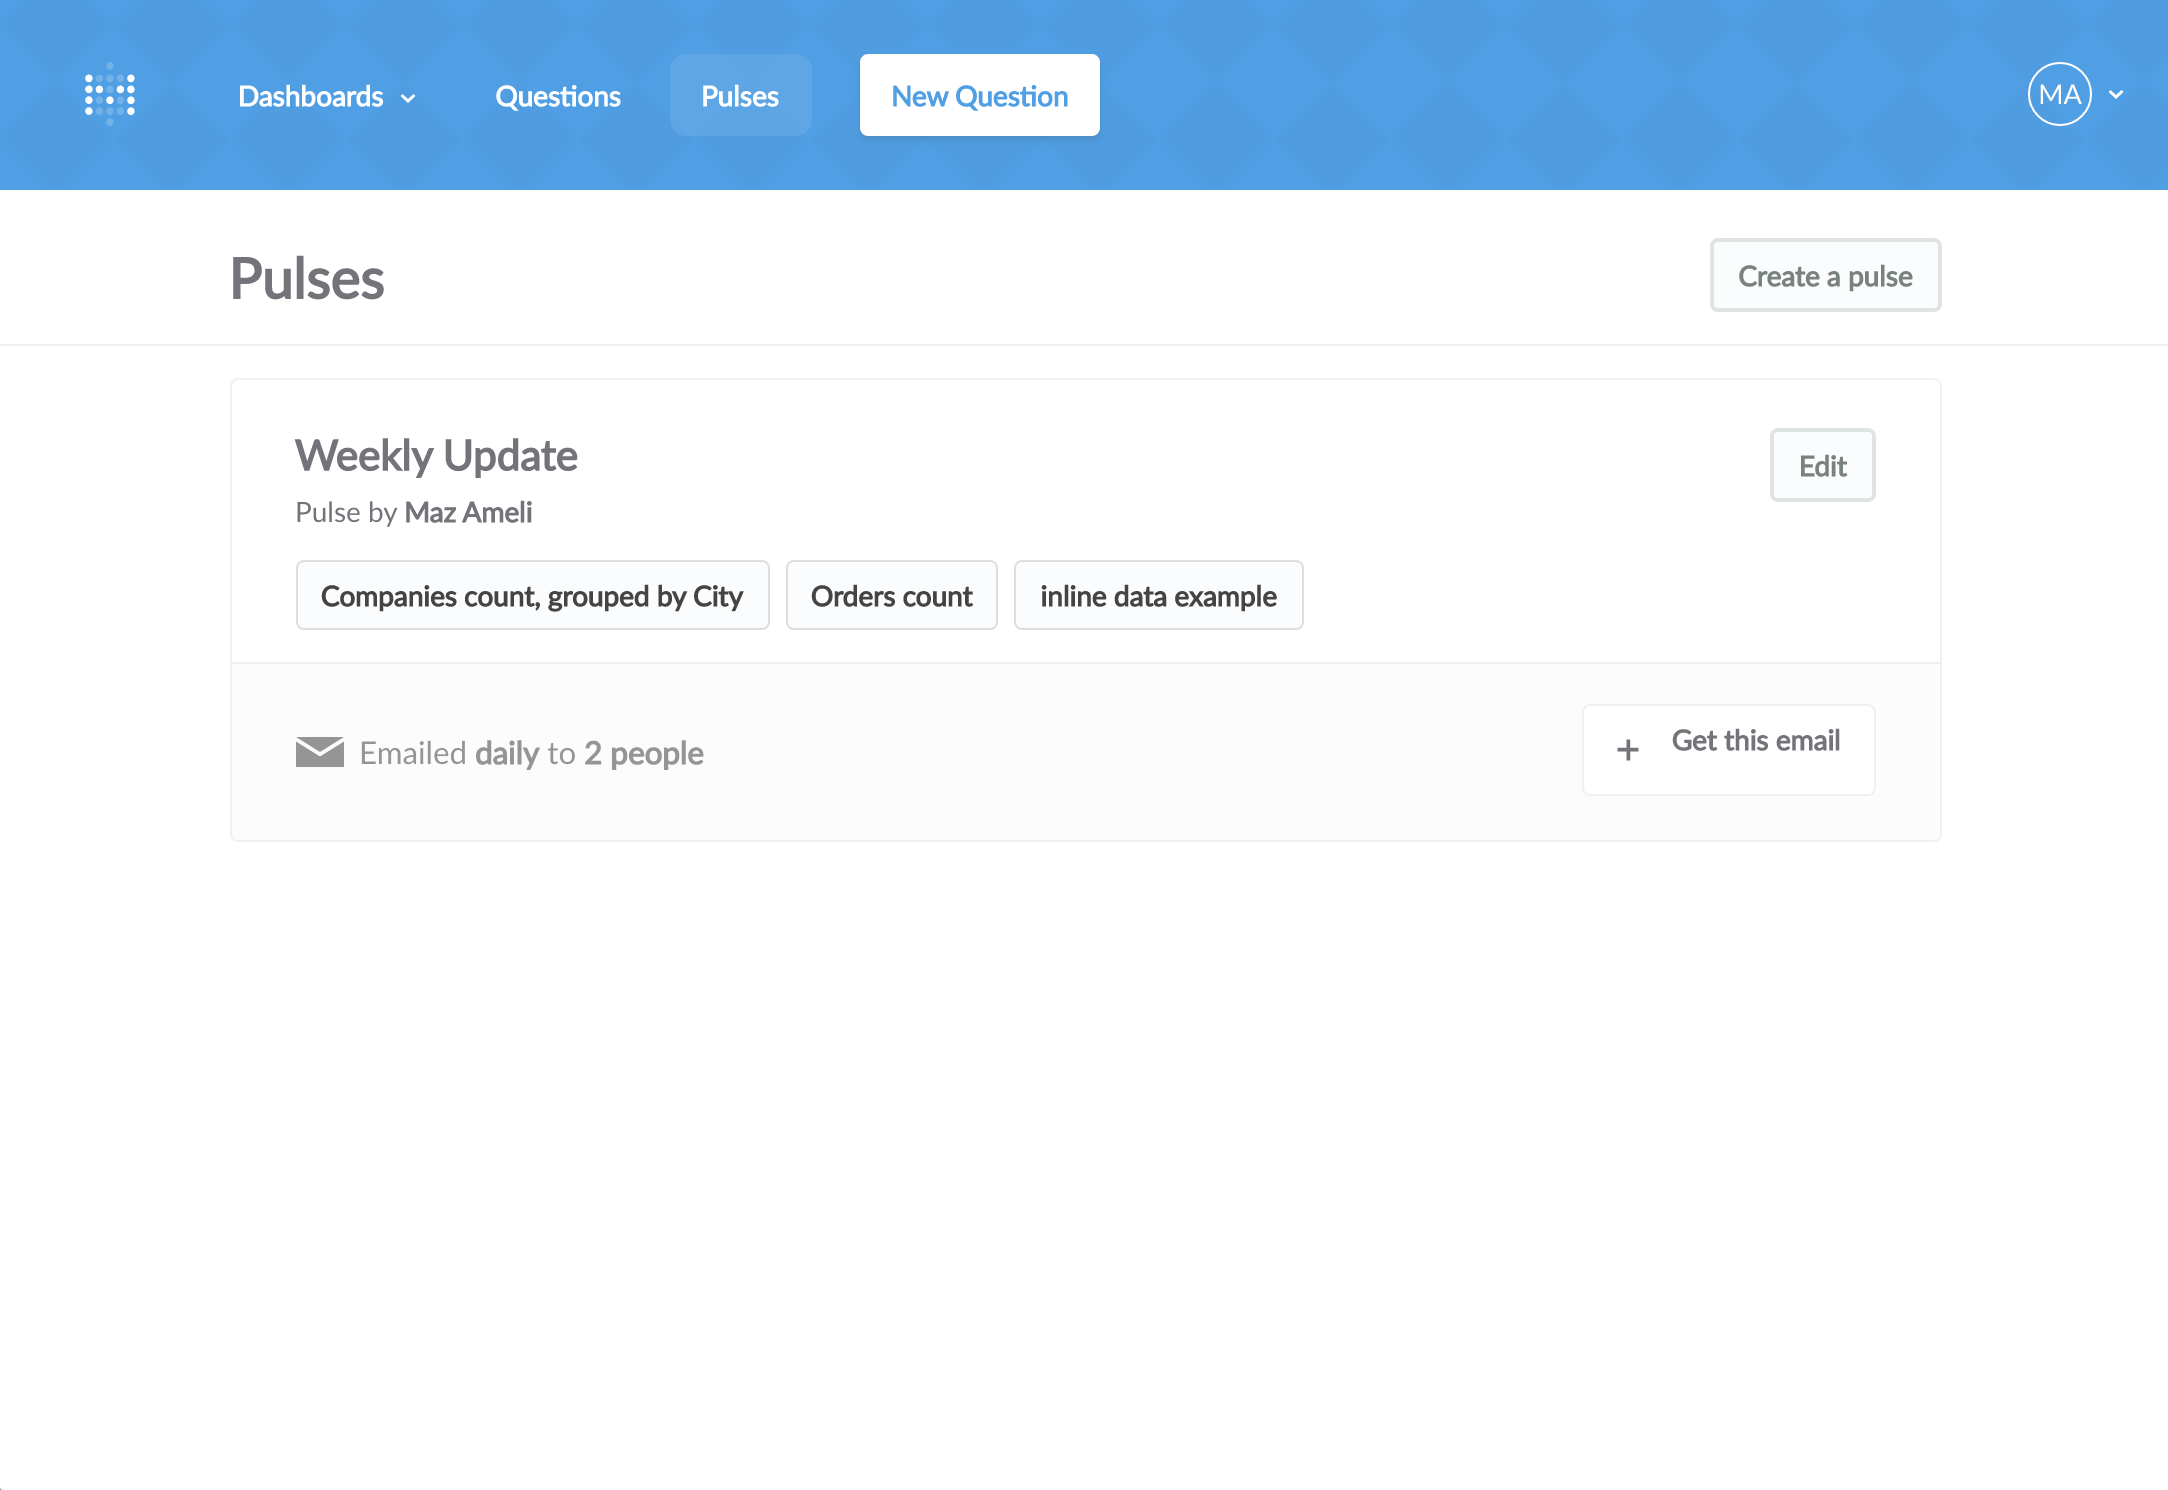Screen dimensions: 2168x1490
Task: Click the New Question button
Action: pos(980,95)
